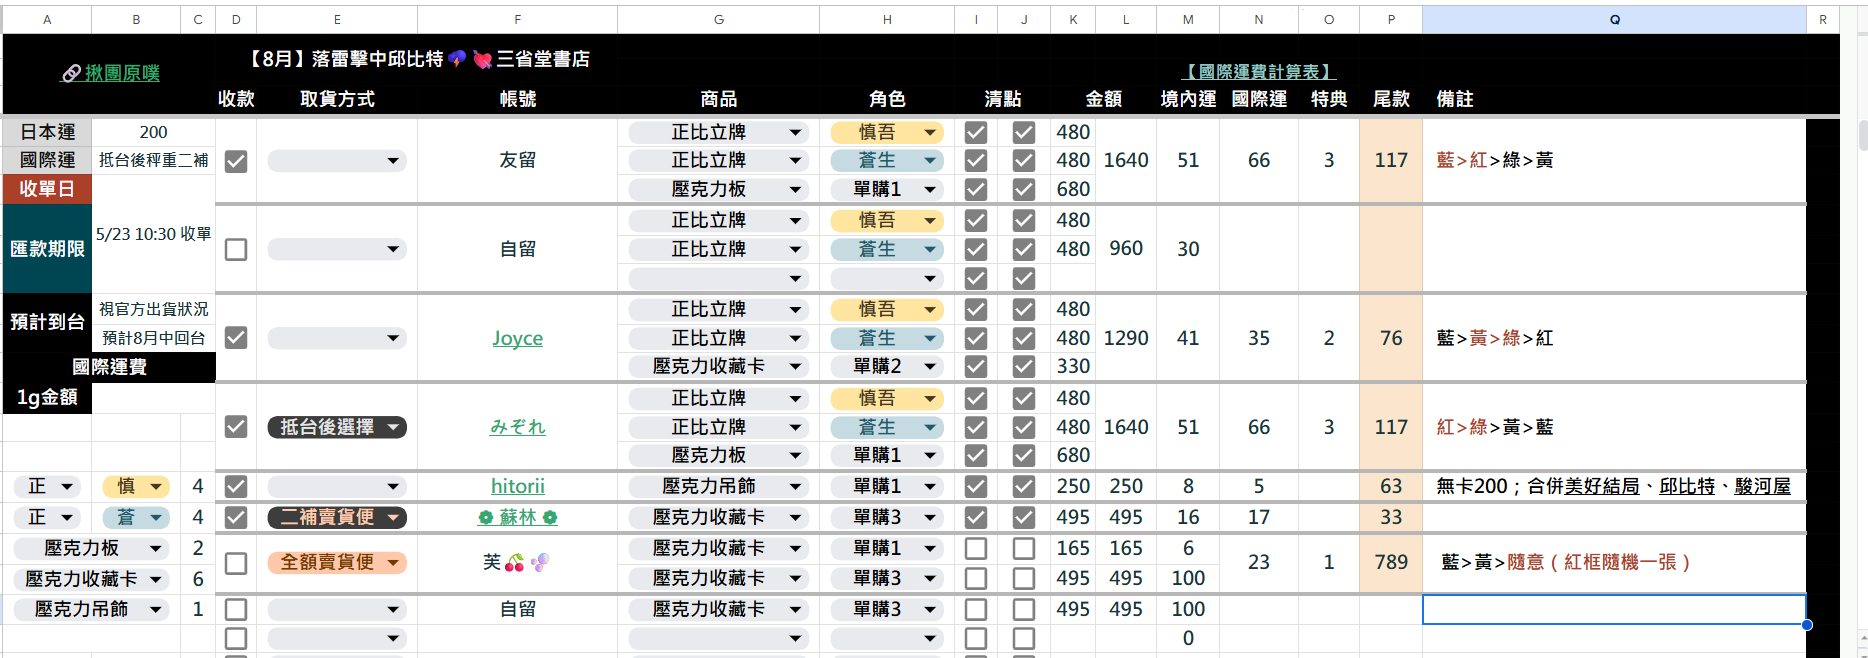1868x658 pixels.
Task: Click the pink heart emoji before 三省堂書店
Action: (x=482, y=60)
